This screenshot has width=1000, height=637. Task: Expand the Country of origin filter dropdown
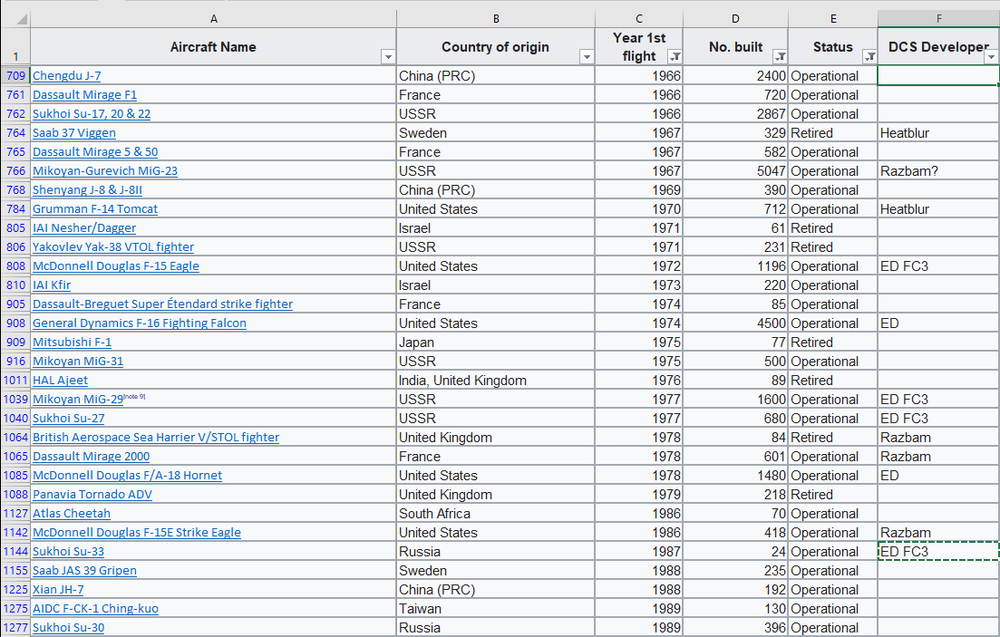tap(587, 57)
